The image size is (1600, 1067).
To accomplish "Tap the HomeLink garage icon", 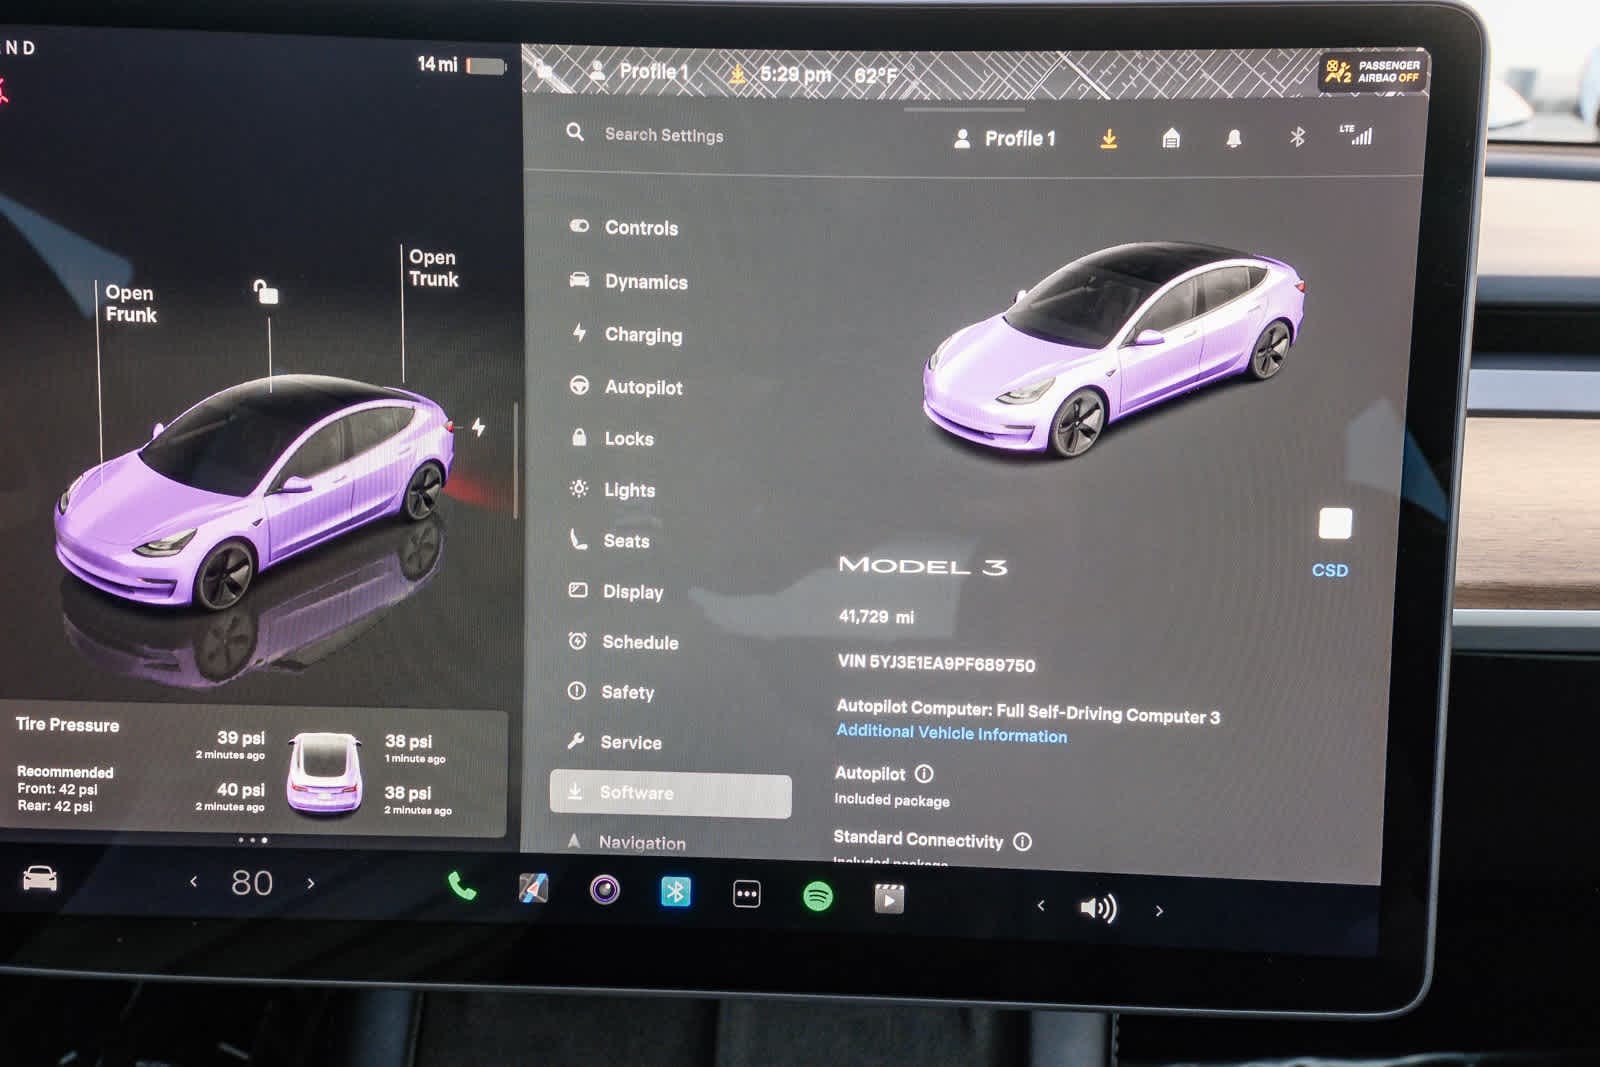I will point(1170,138).
